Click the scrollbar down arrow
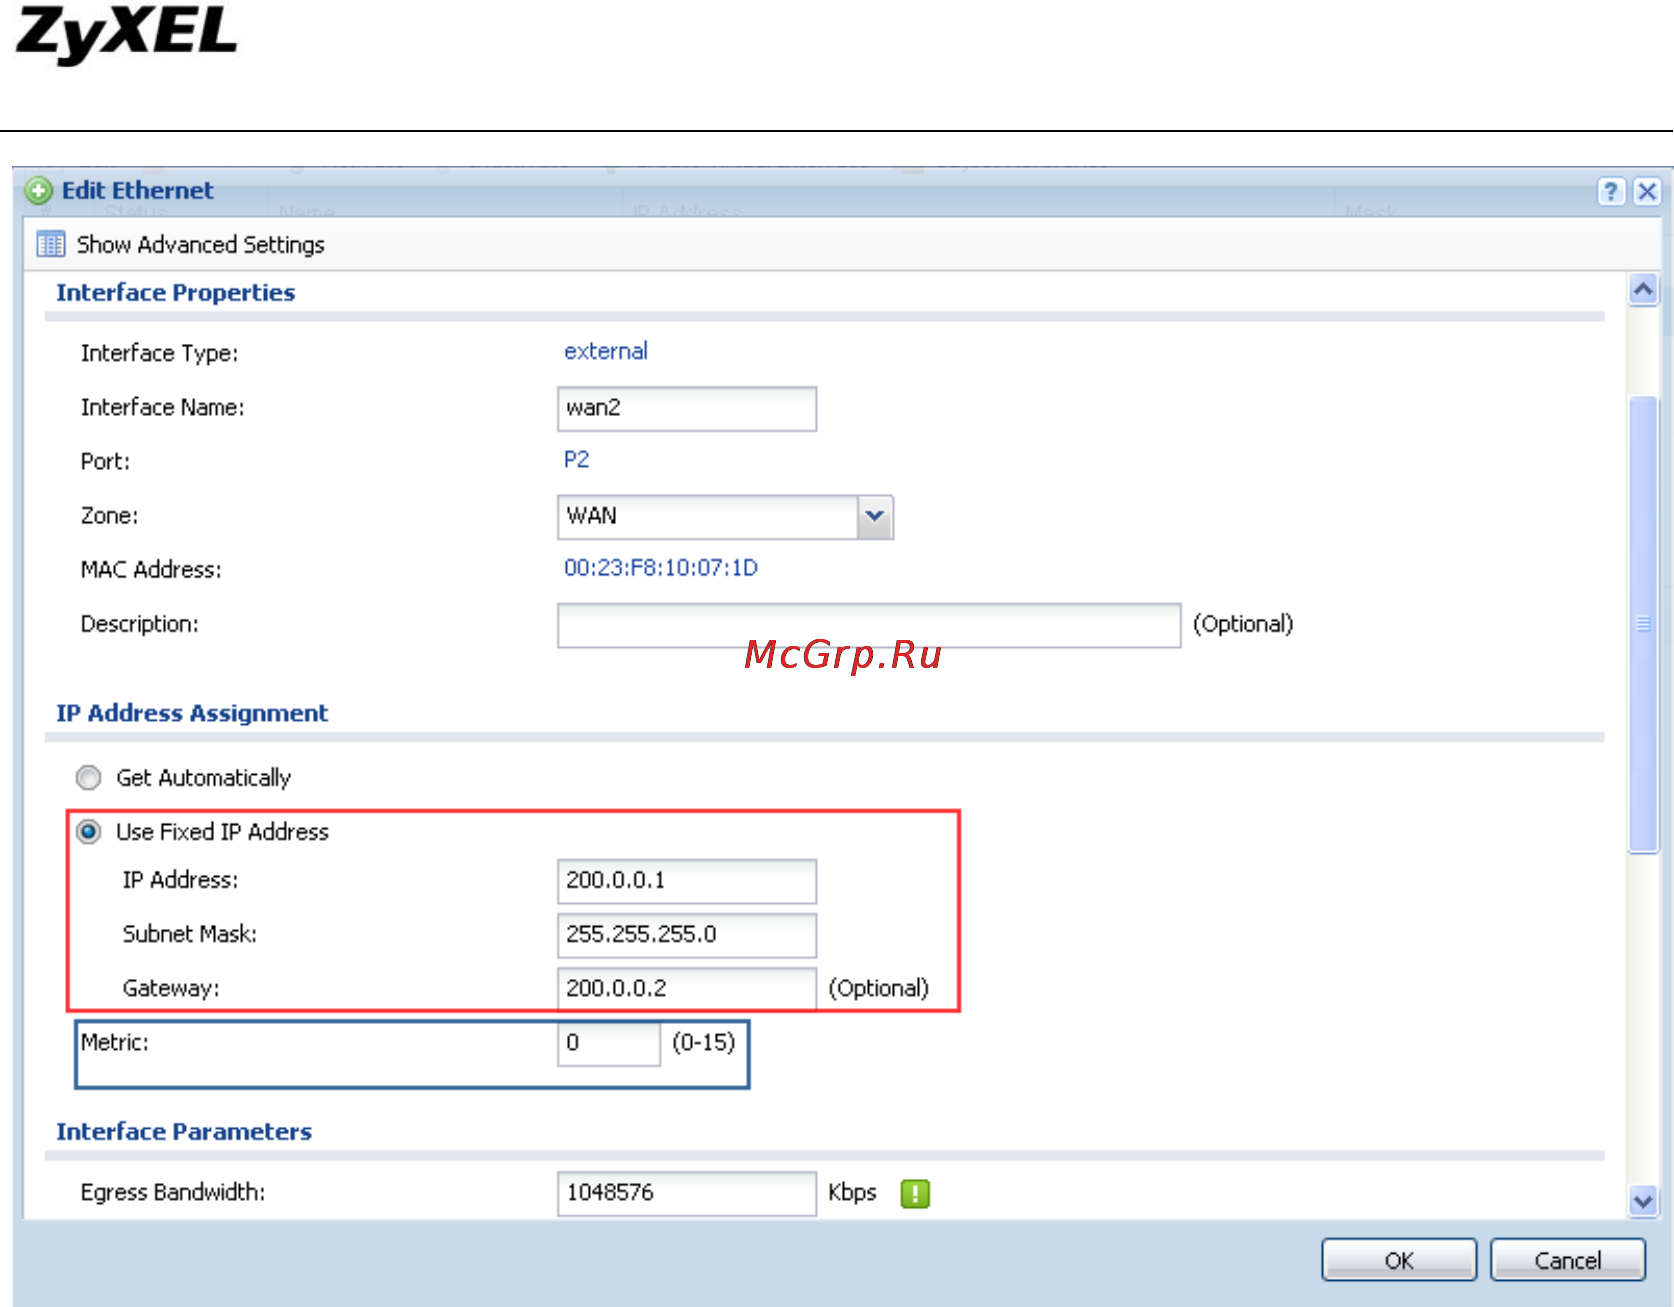The width and height of the screenshot is (1674, 1307). pos(1643,1200)
